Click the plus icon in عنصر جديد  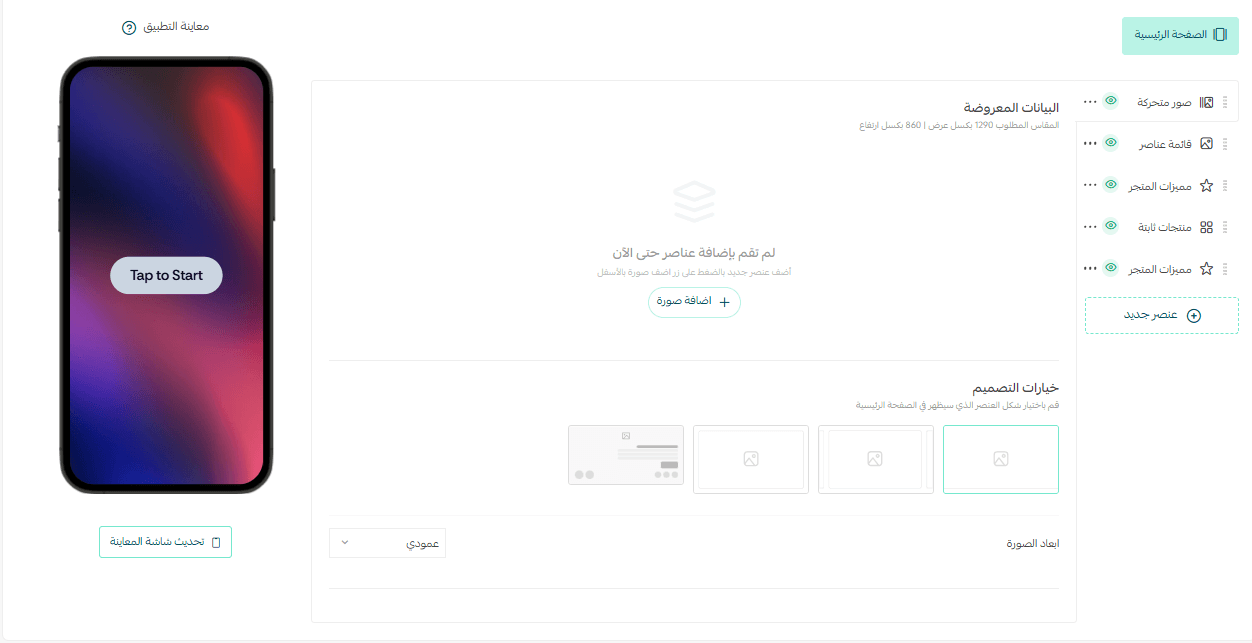coord(1193,315)
